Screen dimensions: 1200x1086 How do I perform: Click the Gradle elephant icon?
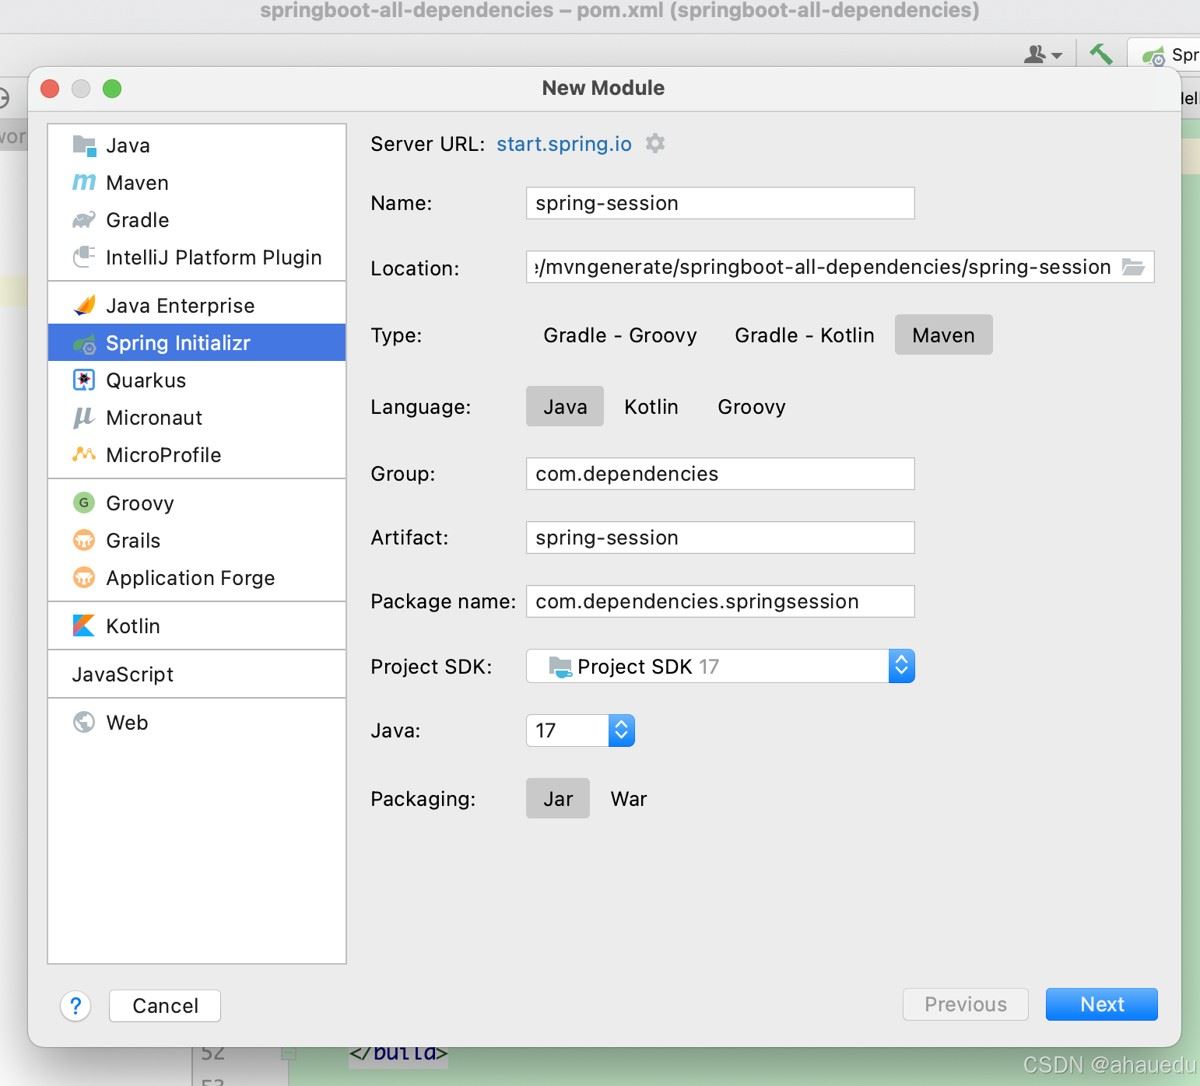[84, 219]
